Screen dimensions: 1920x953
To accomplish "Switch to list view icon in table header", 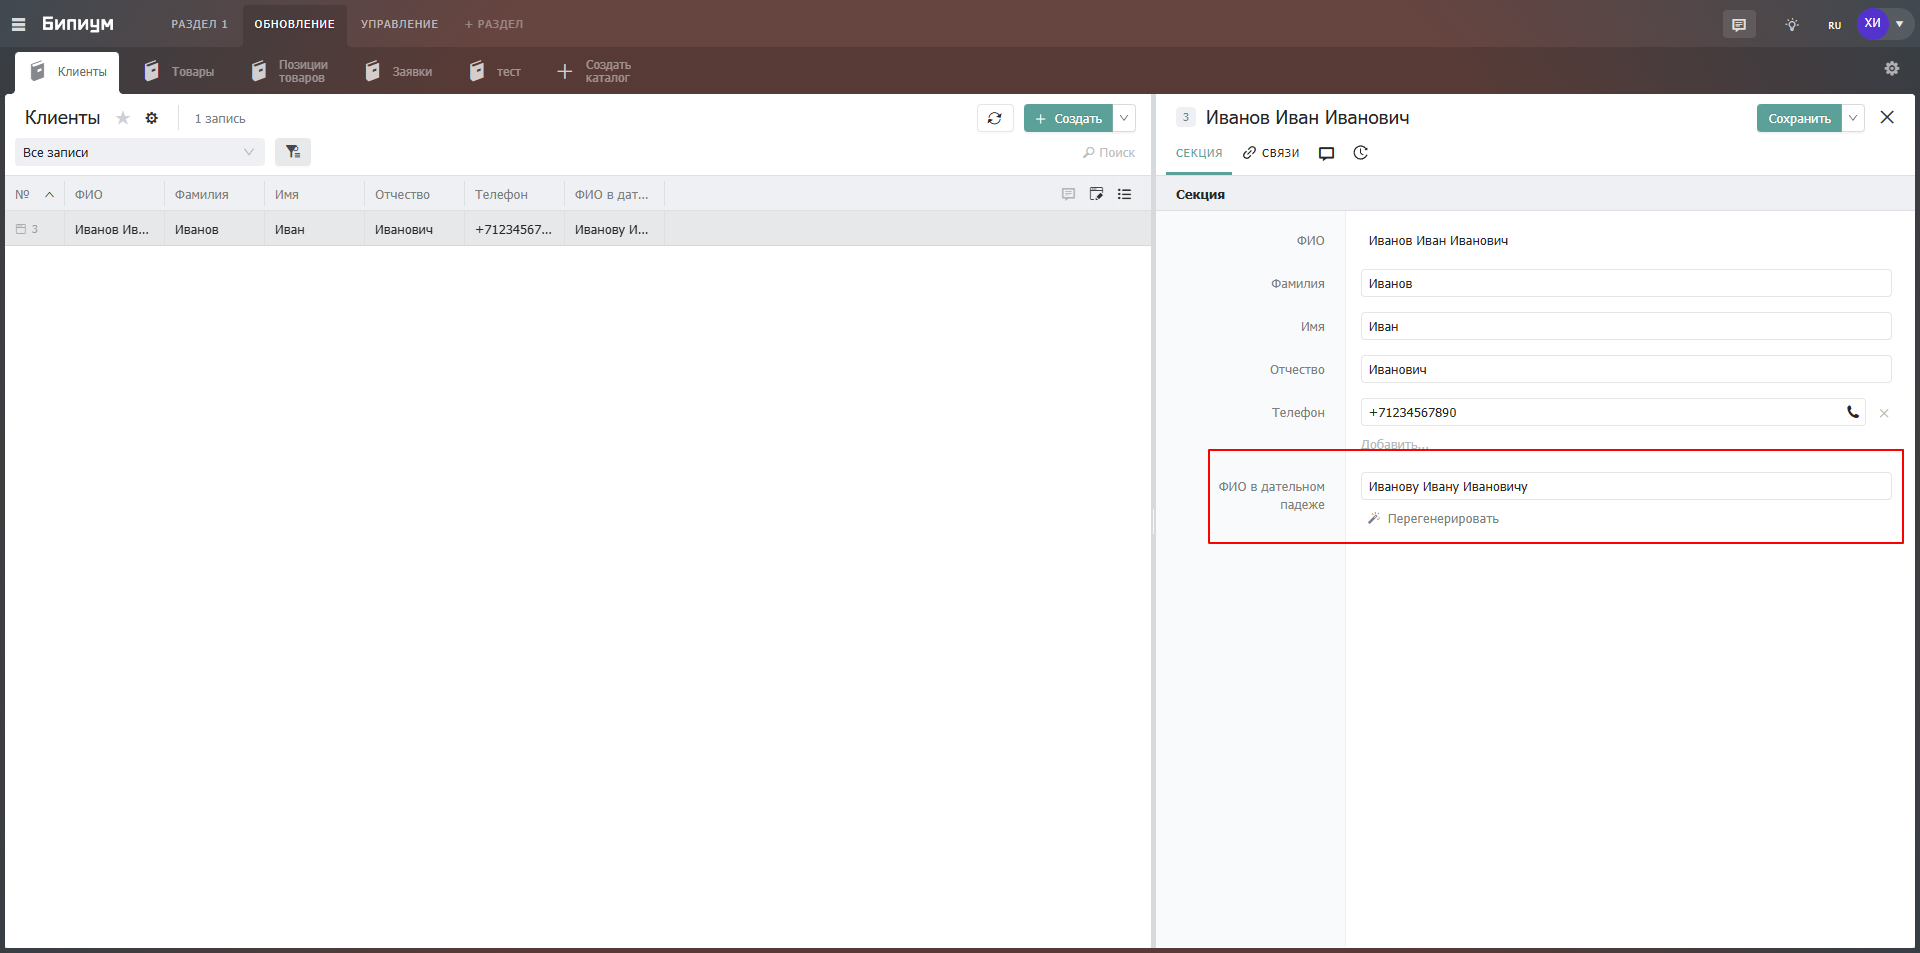I will (x=1124, y=194).
